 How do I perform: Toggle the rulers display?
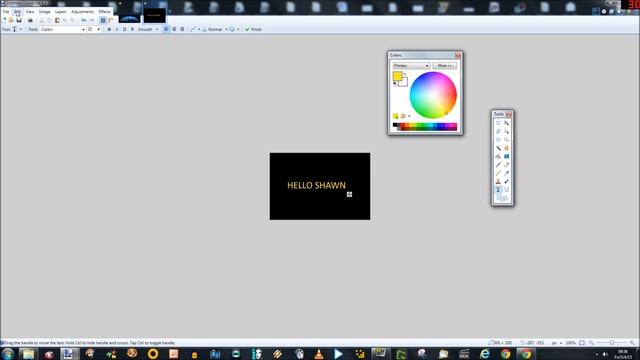click(x=111, y=20)
